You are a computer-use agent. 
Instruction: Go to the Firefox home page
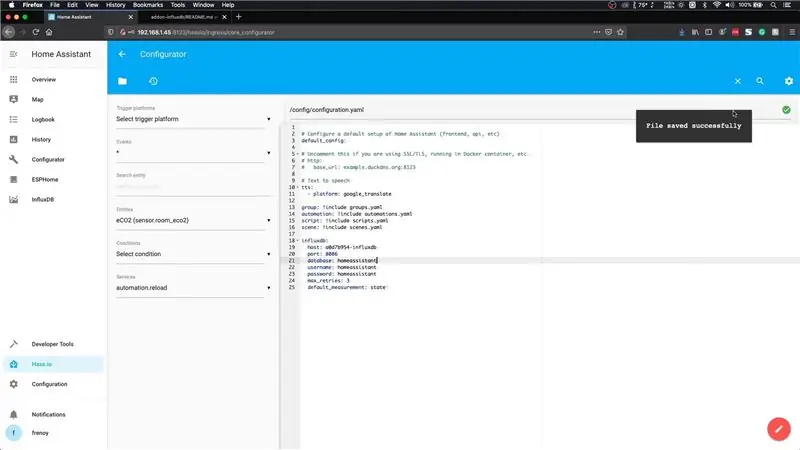[49, 32]
